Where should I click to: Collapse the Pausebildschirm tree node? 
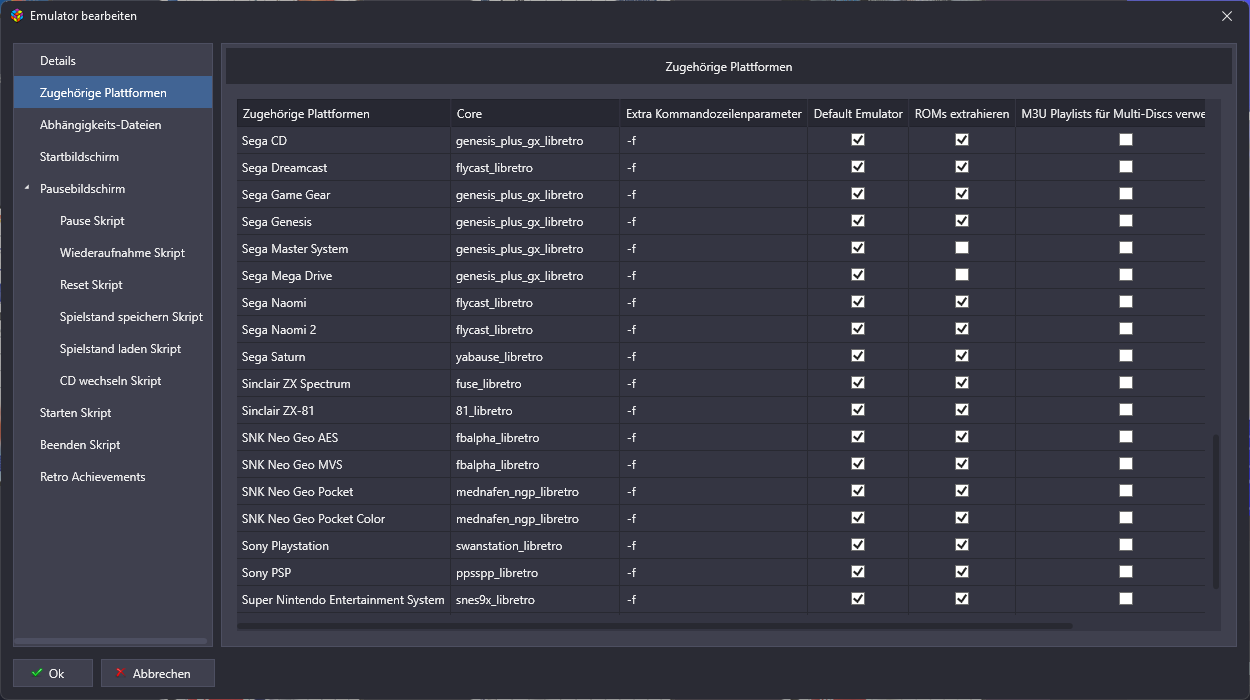coord(27,189)
